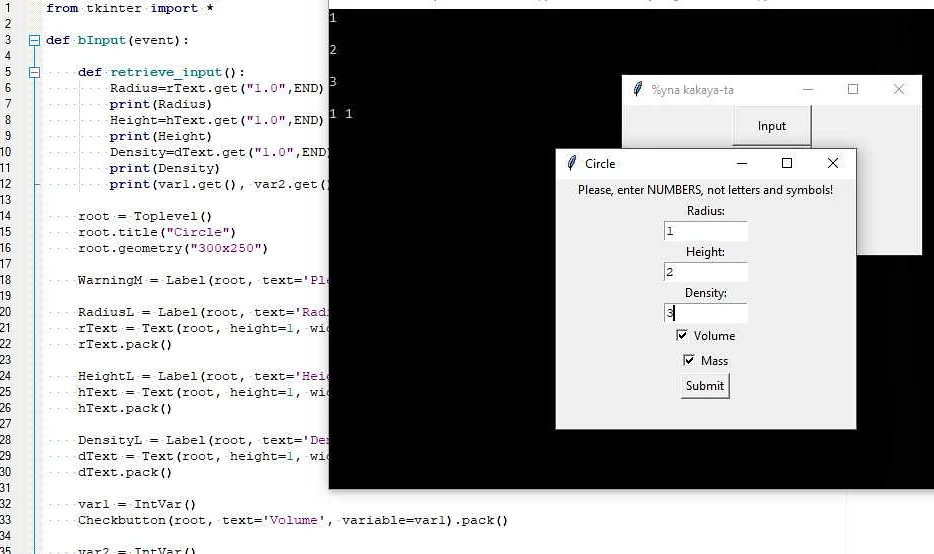Maximize the %yna kakaya-ta window
The height and width of the screenshot is (554, 934).
click(853, 90)
